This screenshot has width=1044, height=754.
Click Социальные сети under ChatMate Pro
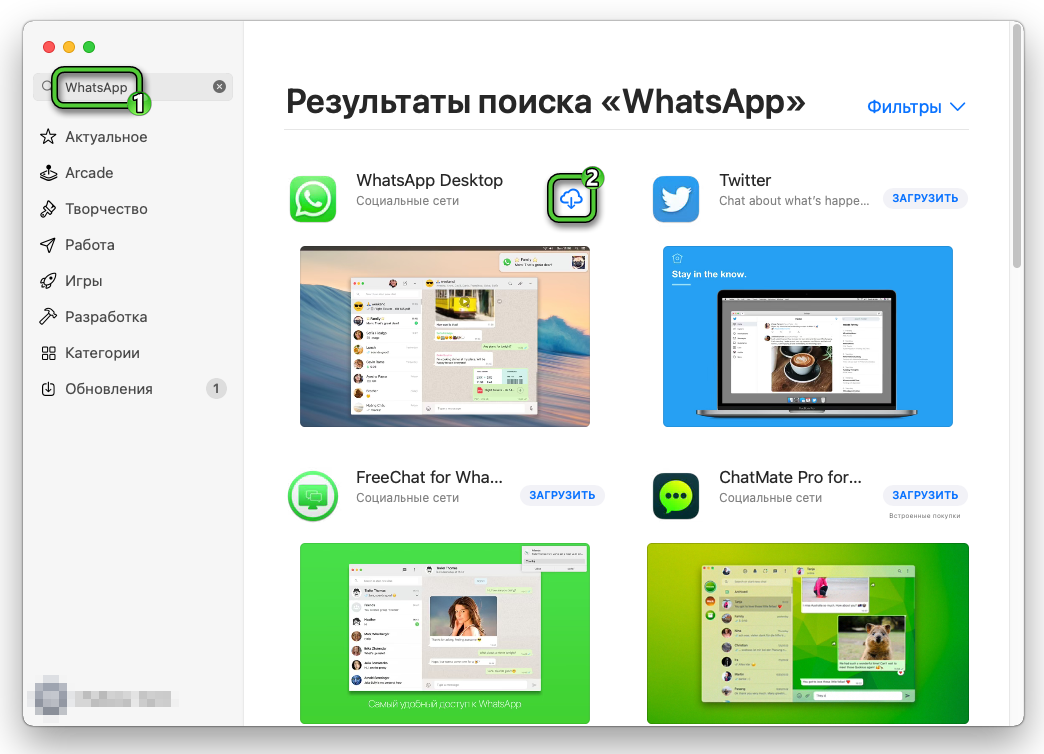pyautogui.click(x=770, y=498)
